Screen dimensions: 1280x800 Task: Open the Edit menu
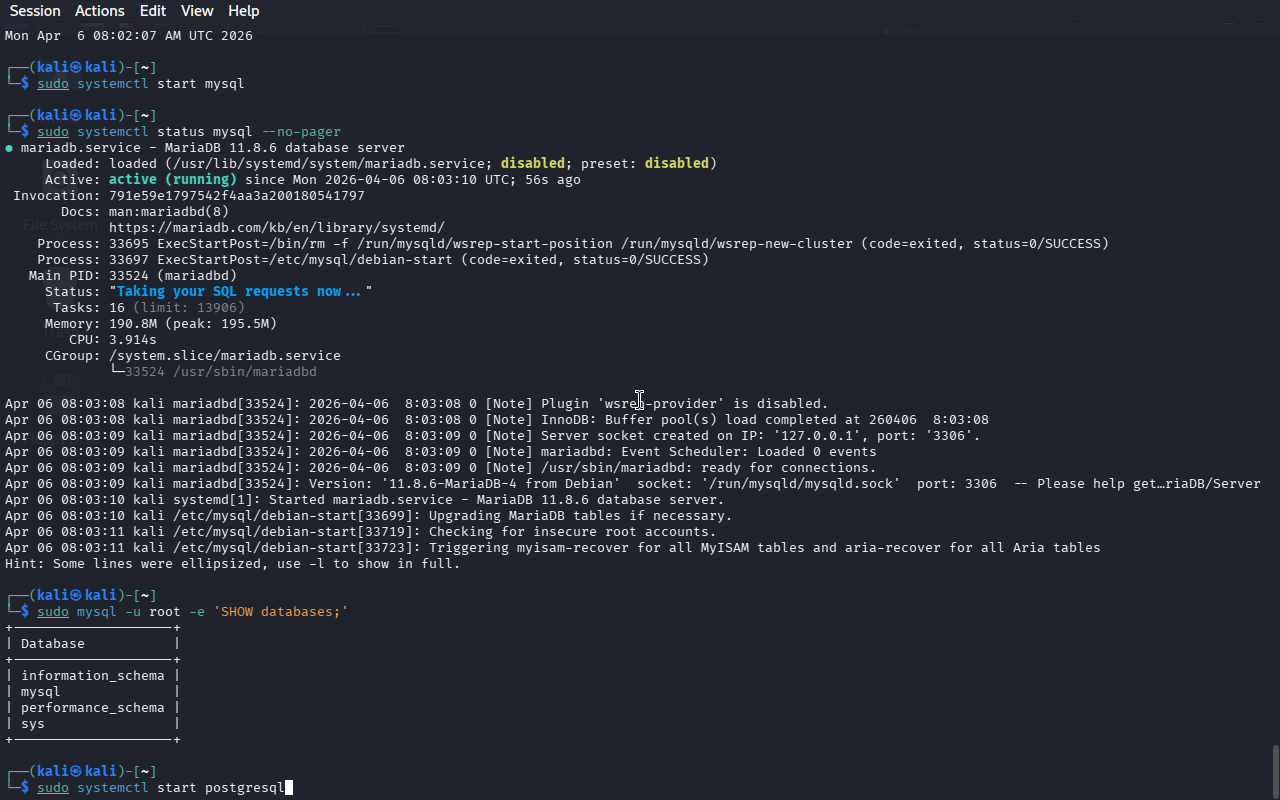[153, 11]
